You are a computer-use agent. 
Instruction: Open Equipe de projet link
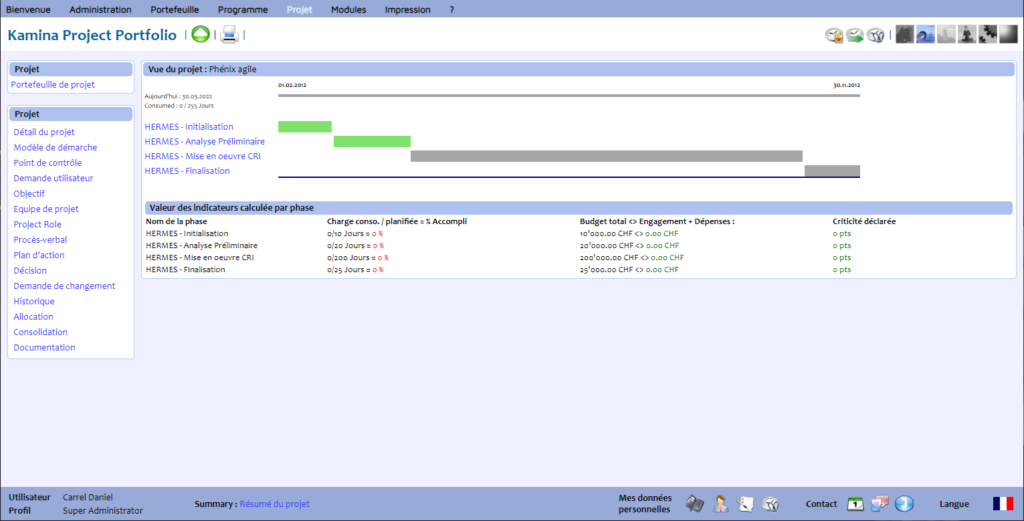[x=46, y=209]
